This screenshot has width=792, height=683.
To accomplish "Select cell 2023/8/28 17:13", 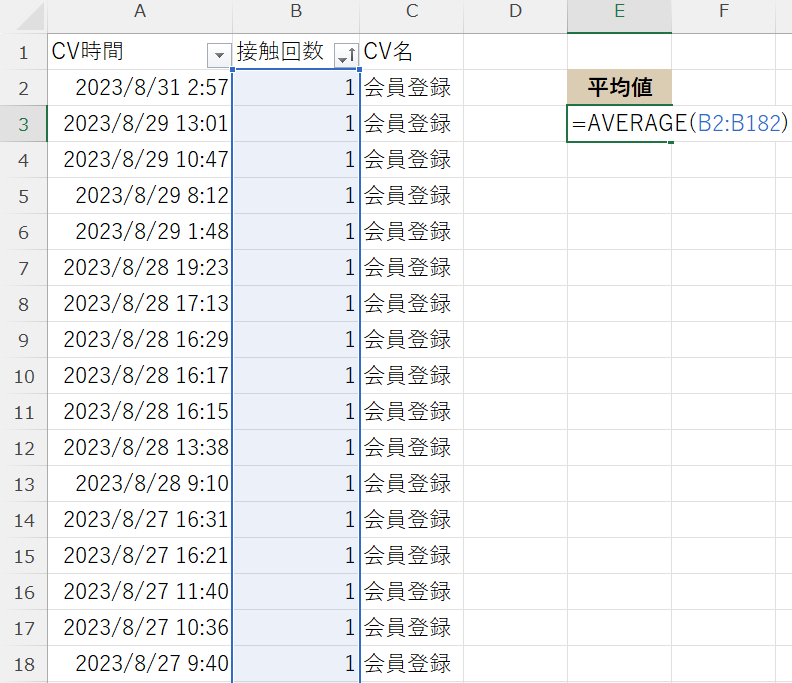I will point(140,304).
